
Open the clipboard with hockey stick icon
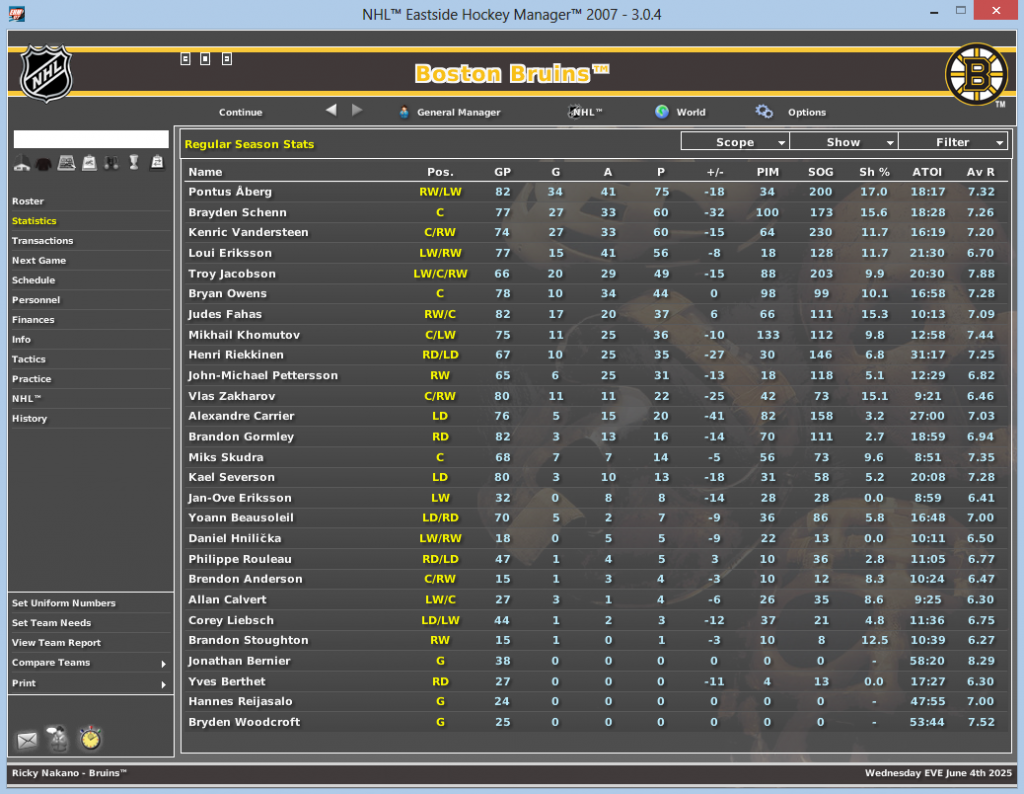click(x=89, y=163)
